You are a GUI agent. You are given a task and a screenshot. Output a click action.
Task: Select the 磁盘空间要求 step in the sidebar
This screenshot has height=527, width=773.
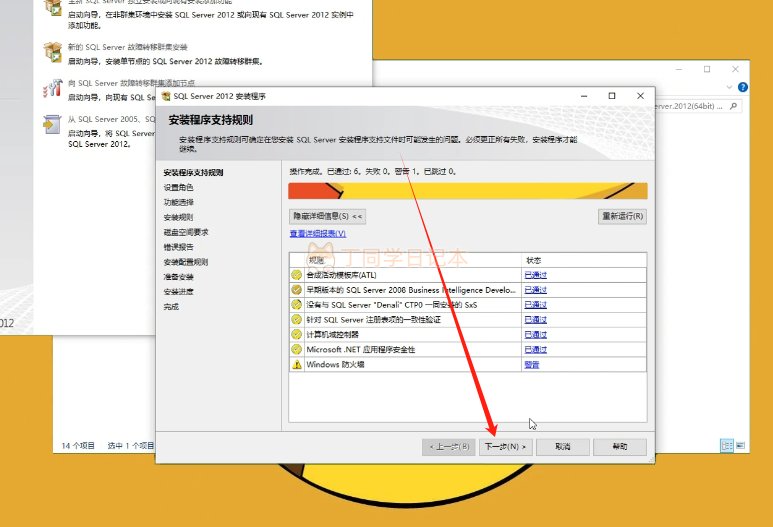(186, 232)
